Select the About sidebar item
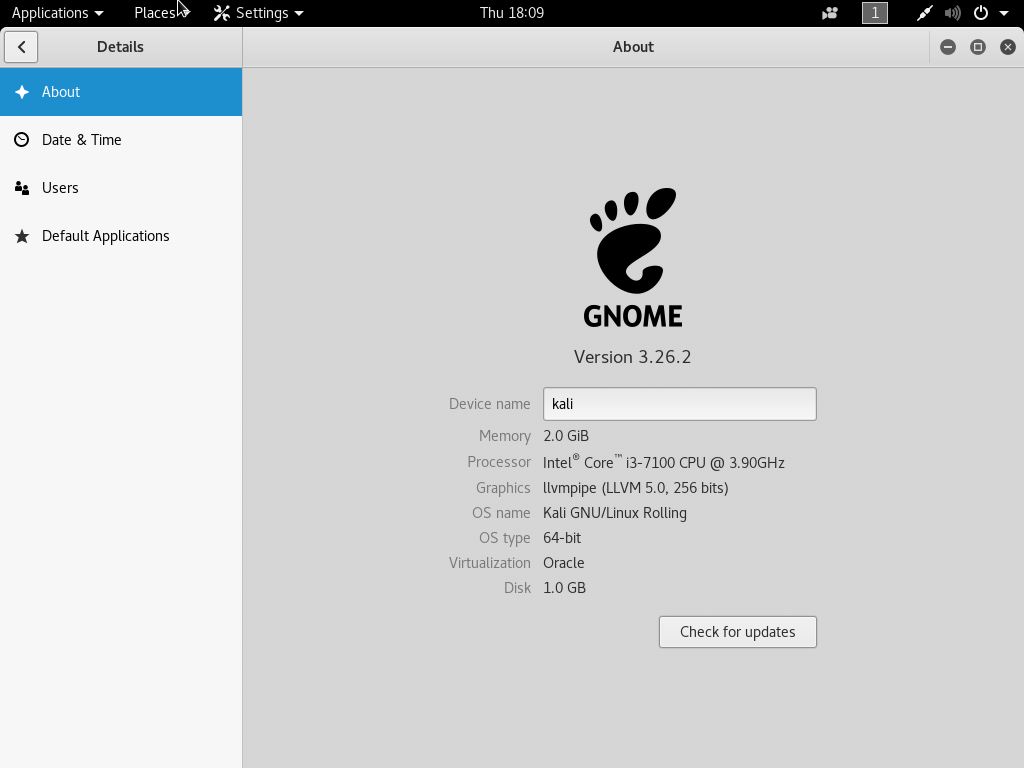 coord(121,92)
